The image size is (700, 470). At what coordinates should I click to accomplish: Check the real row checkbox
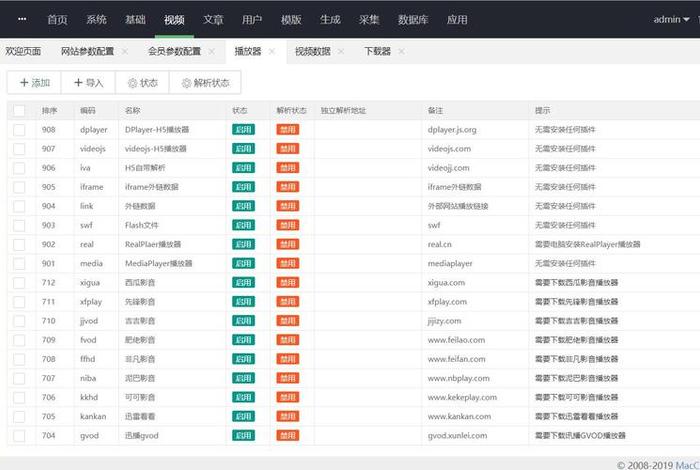(x=19, y=245)
